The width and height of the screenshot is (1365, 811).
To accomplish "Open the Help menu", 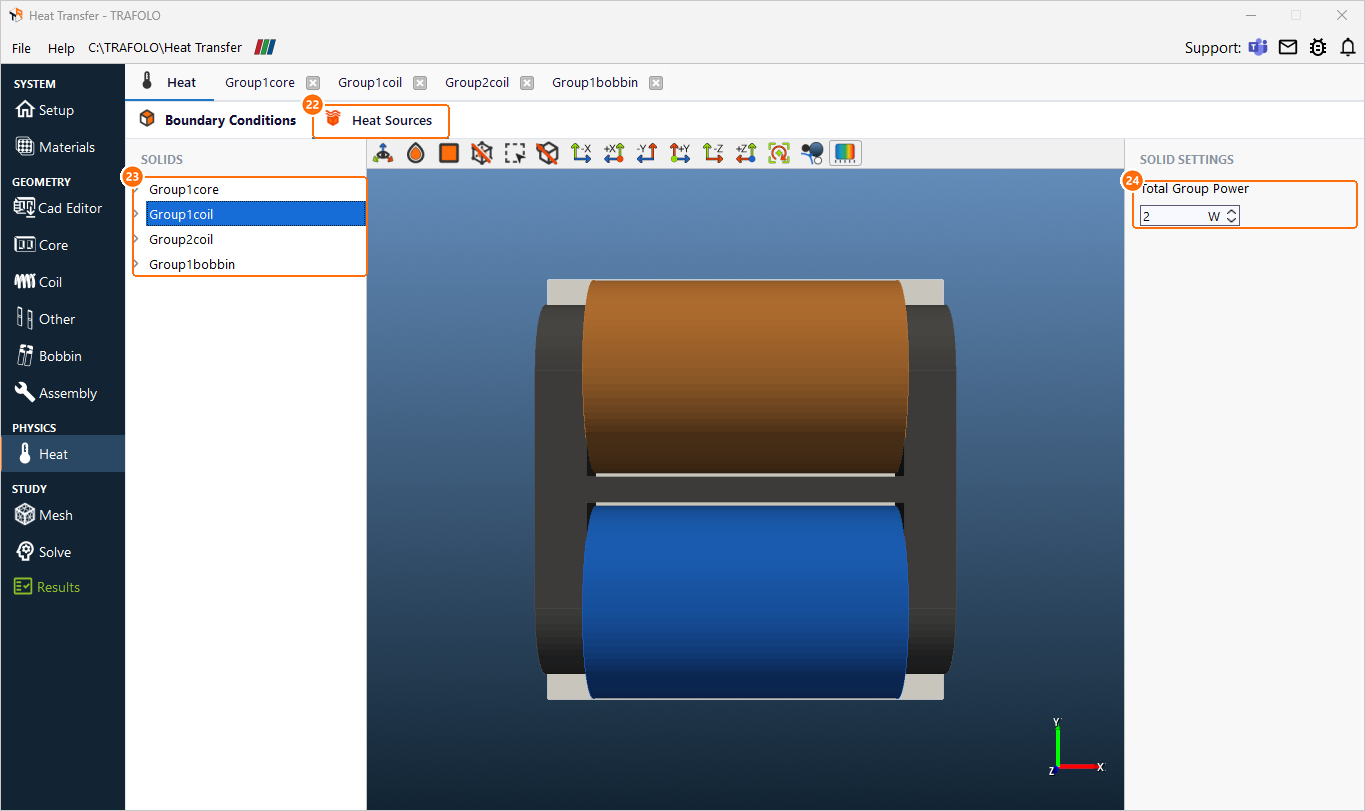I will [x=61, y=48].
